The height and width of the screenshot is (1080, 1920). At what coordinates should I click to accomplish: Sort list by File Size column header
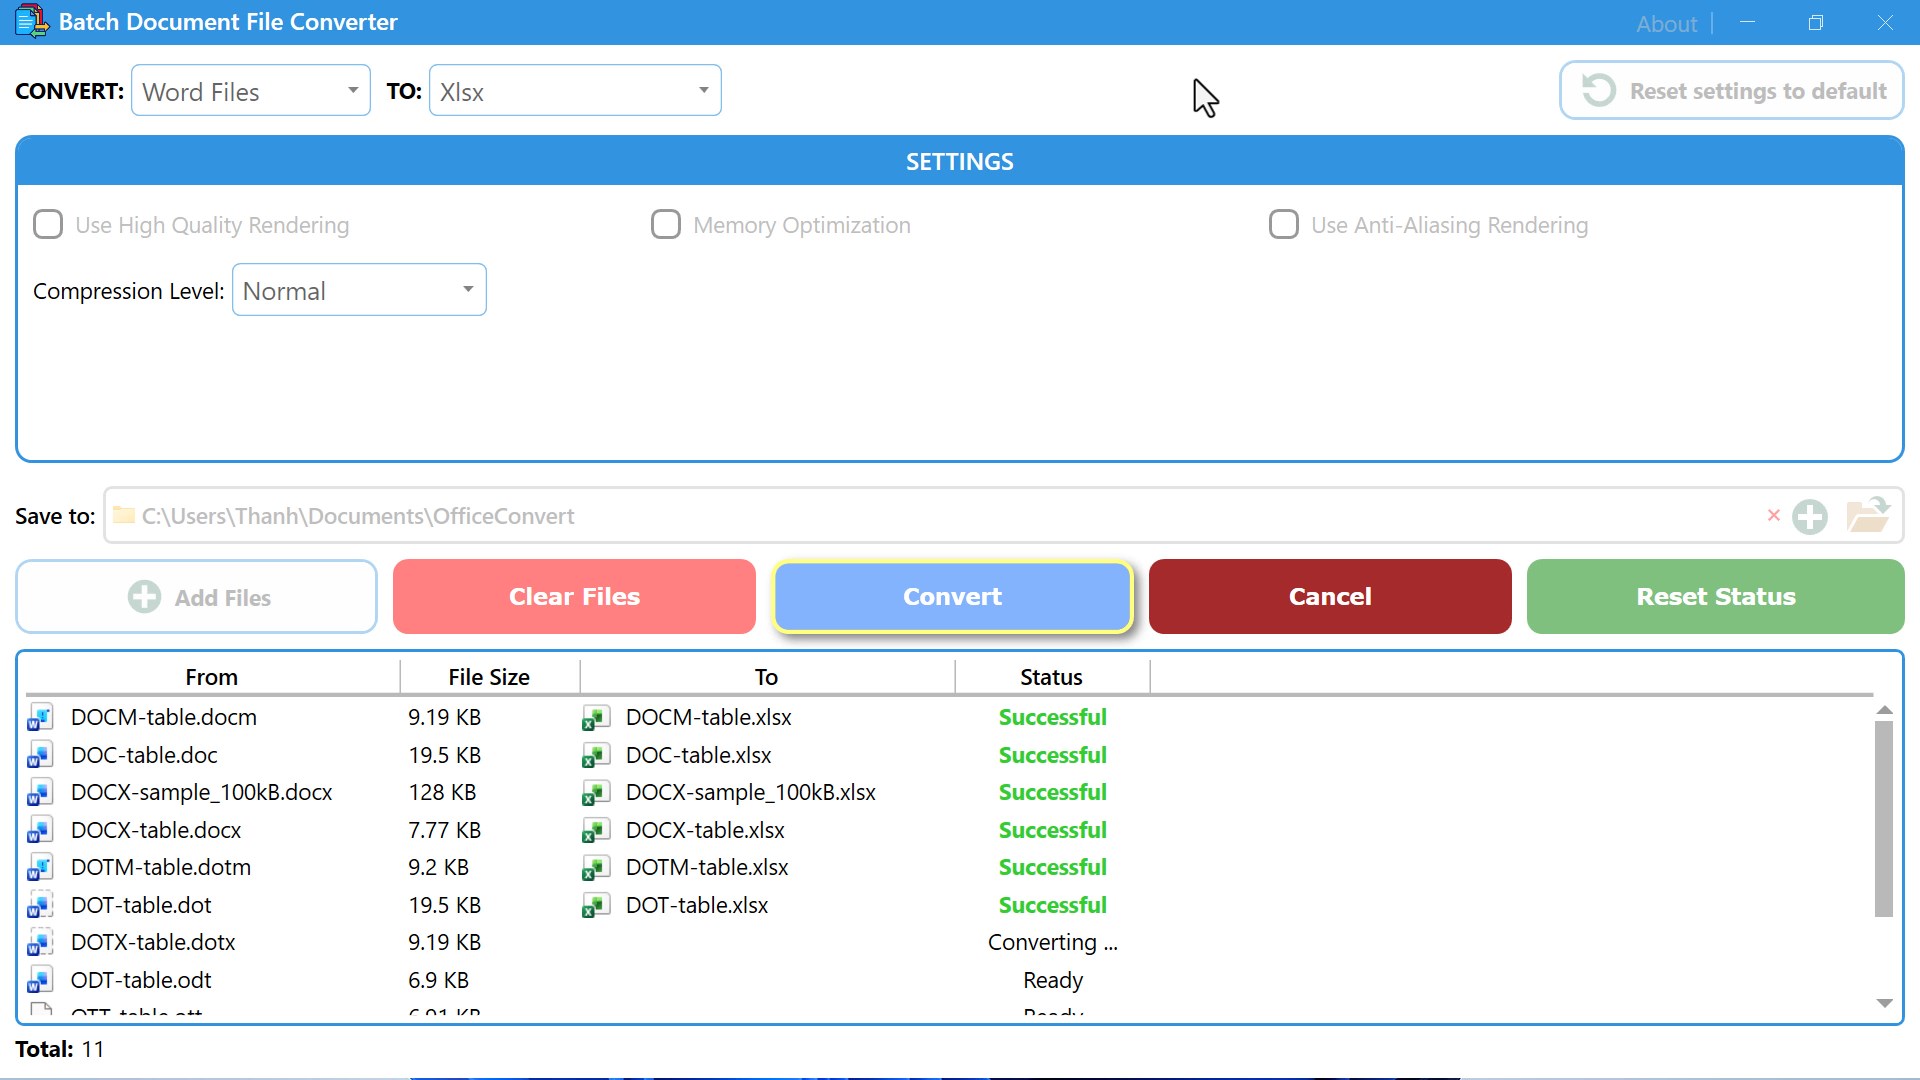pyautogui.click(x=489, y=677)
